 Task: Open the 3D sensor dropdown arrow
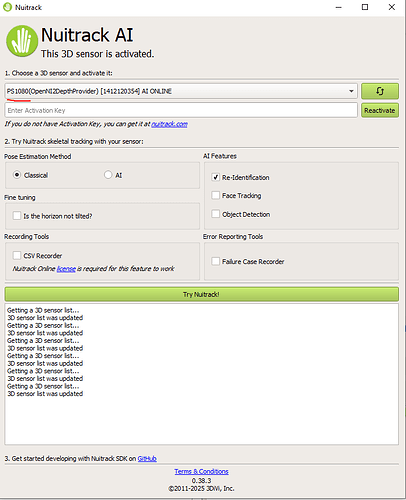(351, 91)
